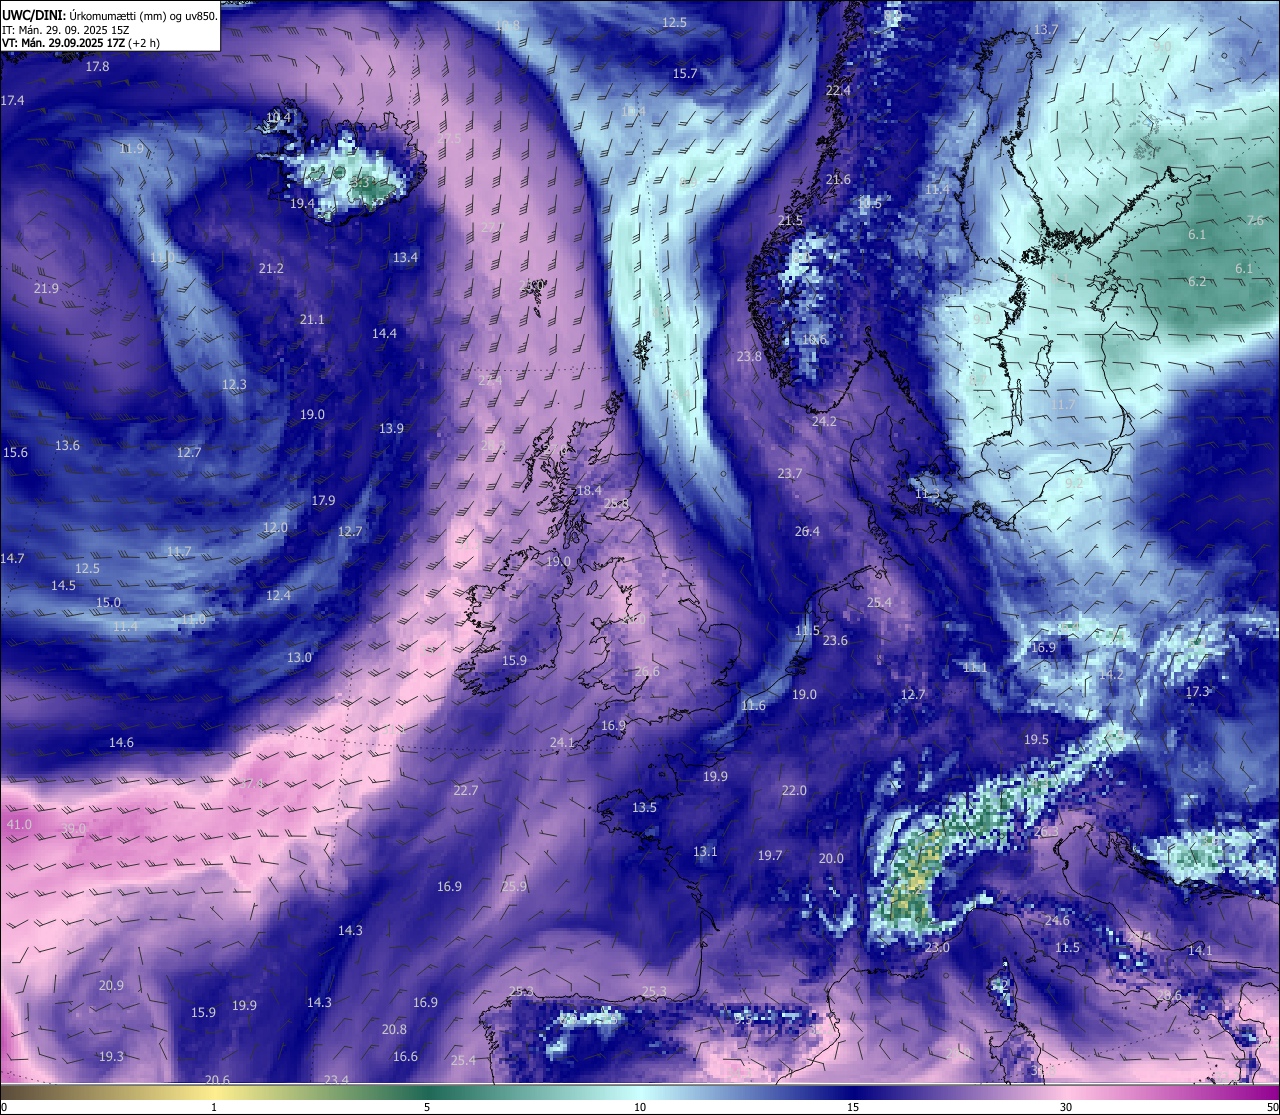Select the 15.6 value at the left edge
The width and height of the screenshot is (1280, 1115).
15,453
